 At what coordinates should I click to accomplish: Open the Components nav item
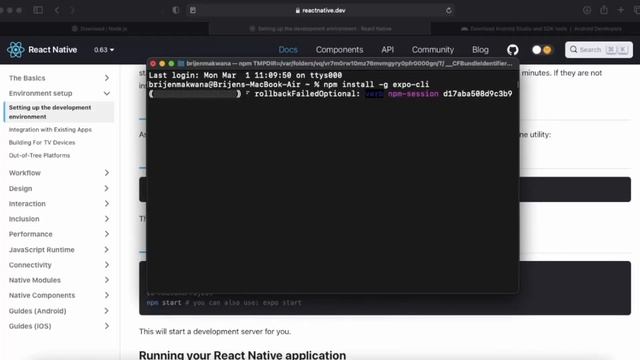pos(339,50)
